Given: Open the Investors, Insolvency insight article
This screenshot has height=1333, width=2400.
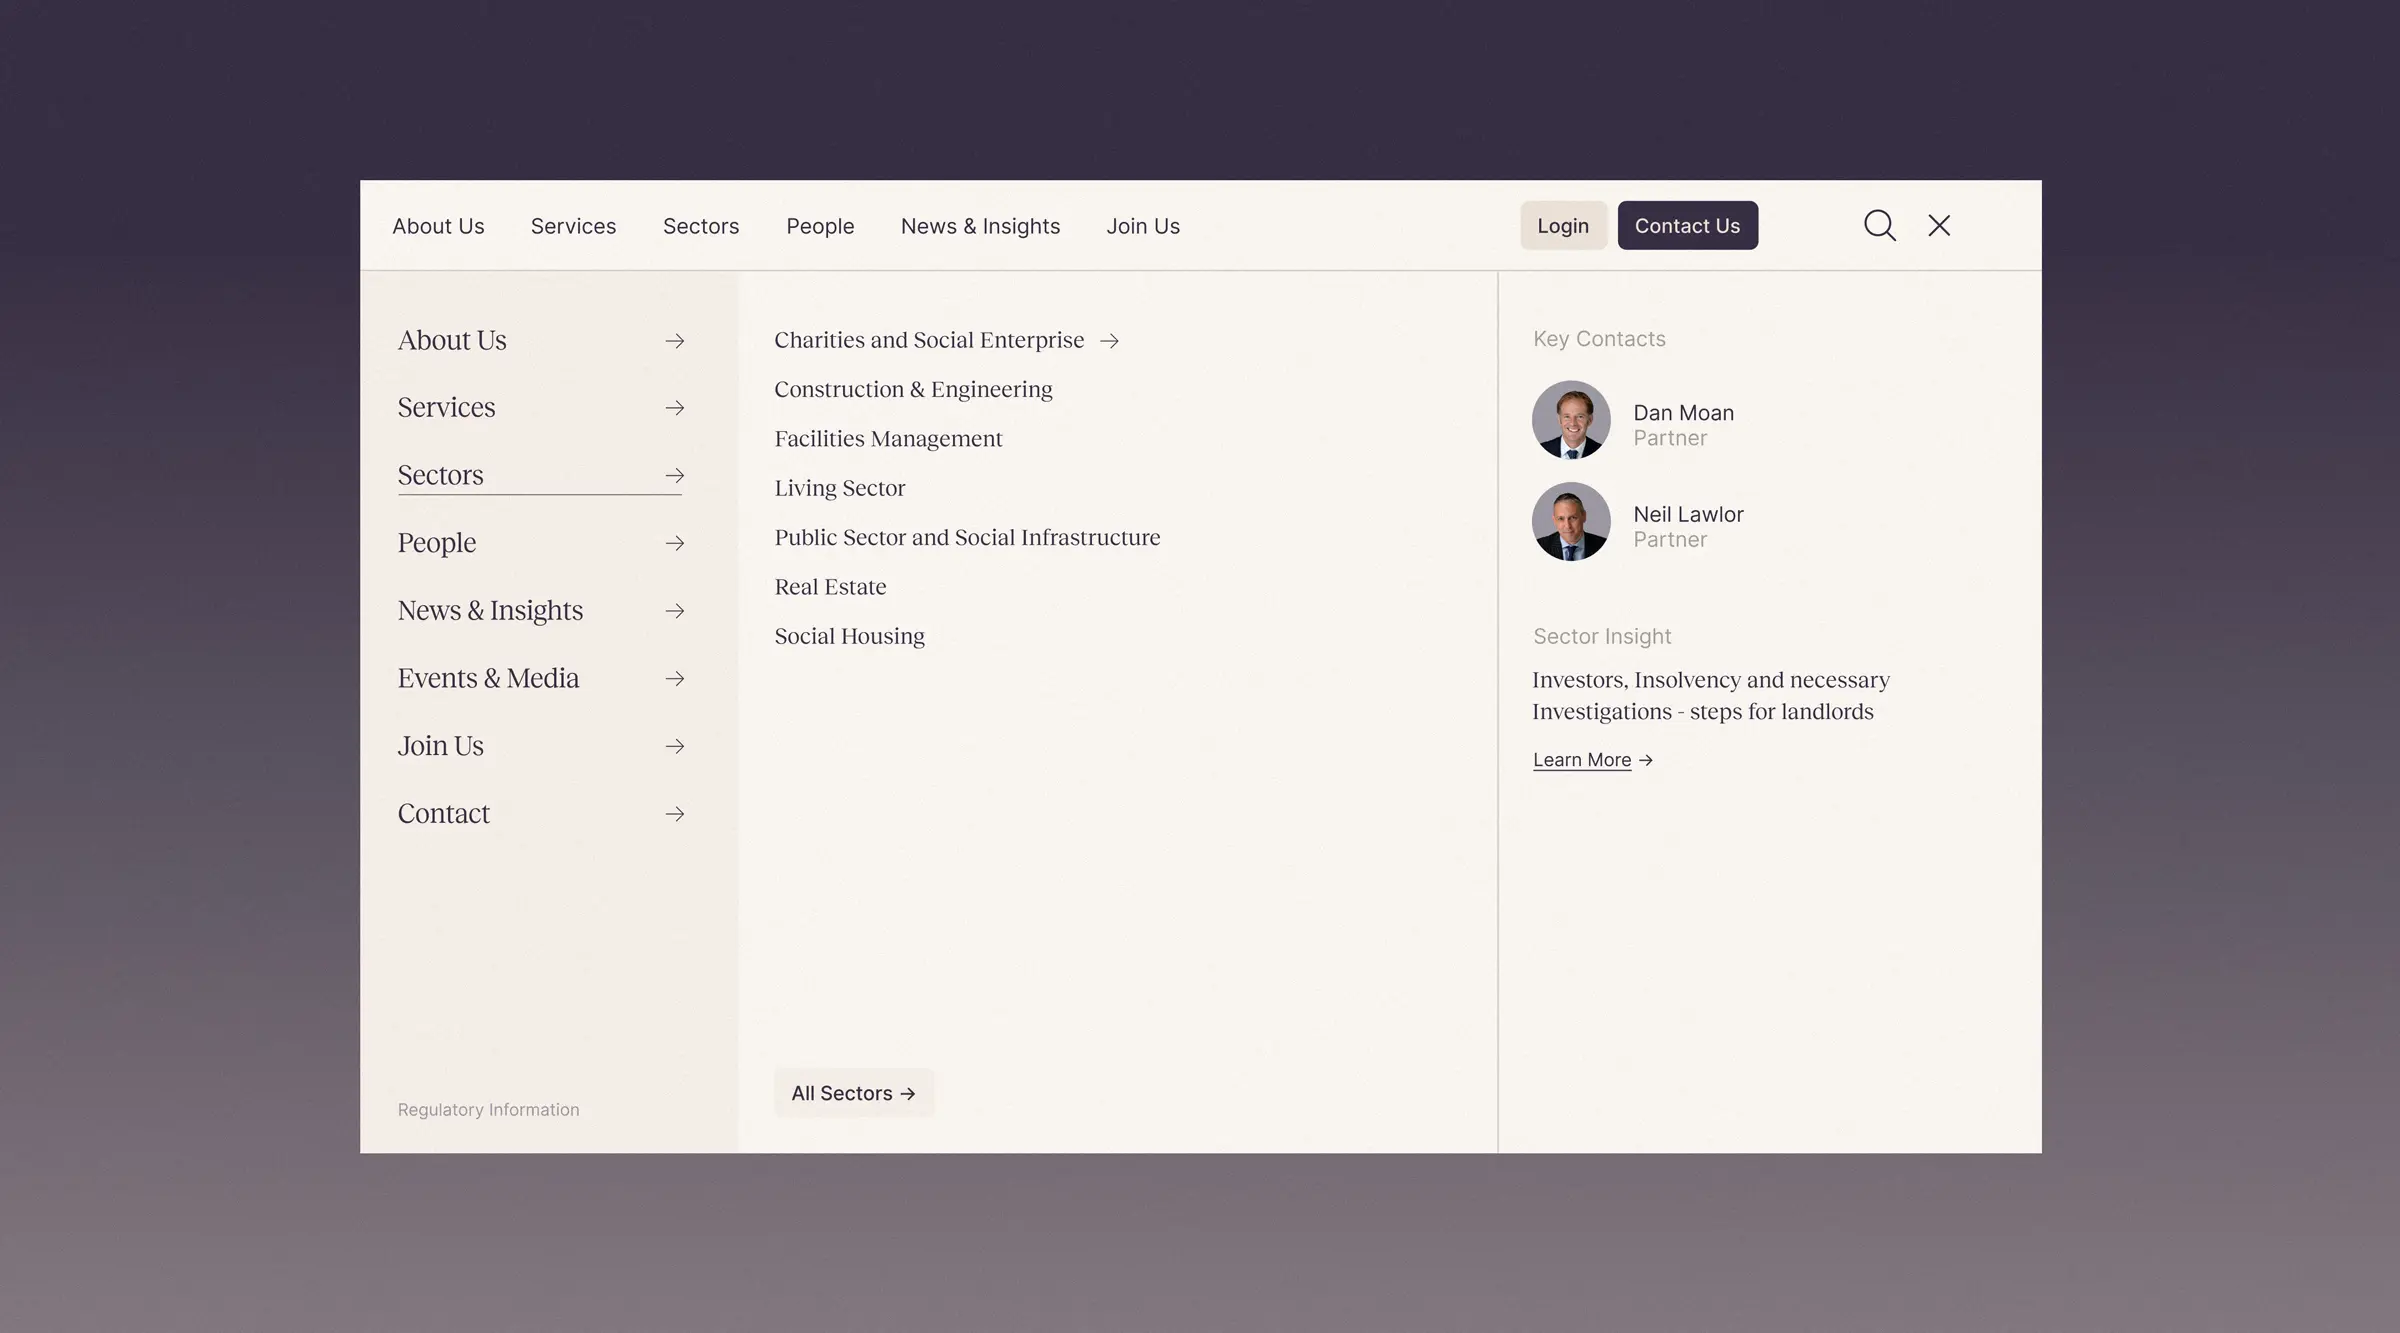Looking at the screenshot, I should [x=1711, y=695].
